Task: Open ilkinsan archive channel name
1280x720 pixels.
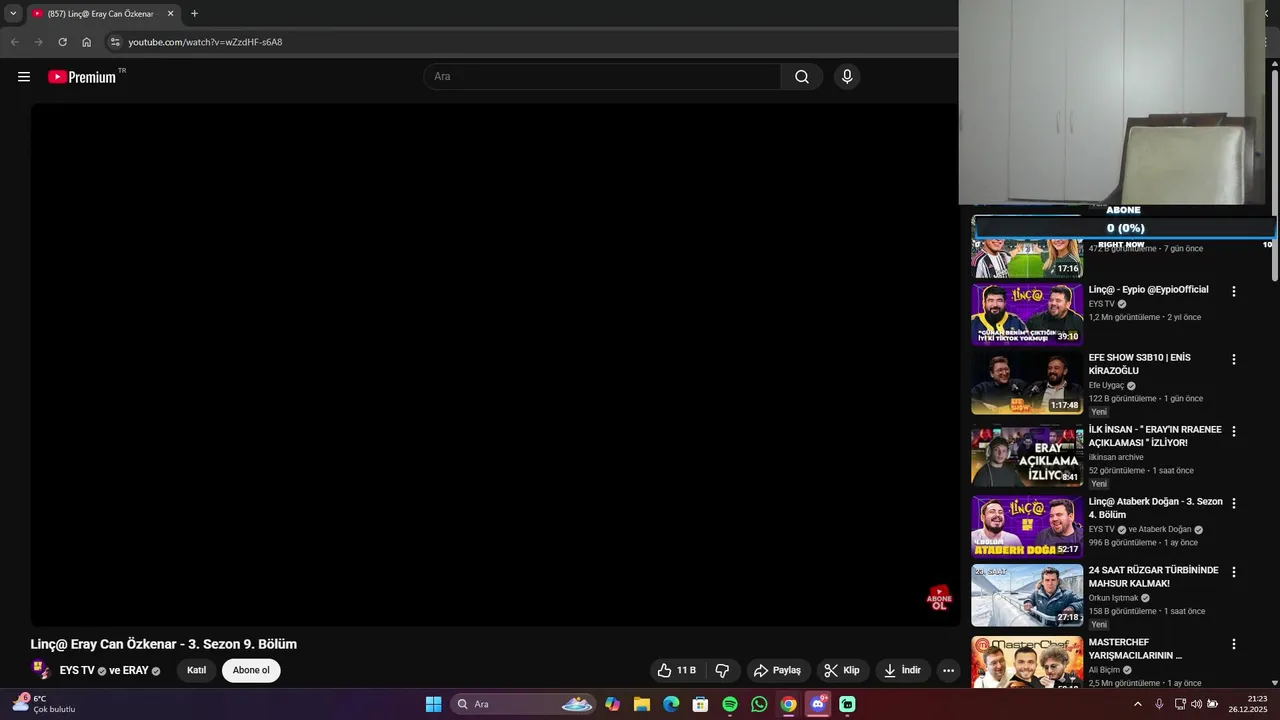Action: (1116, 457)
